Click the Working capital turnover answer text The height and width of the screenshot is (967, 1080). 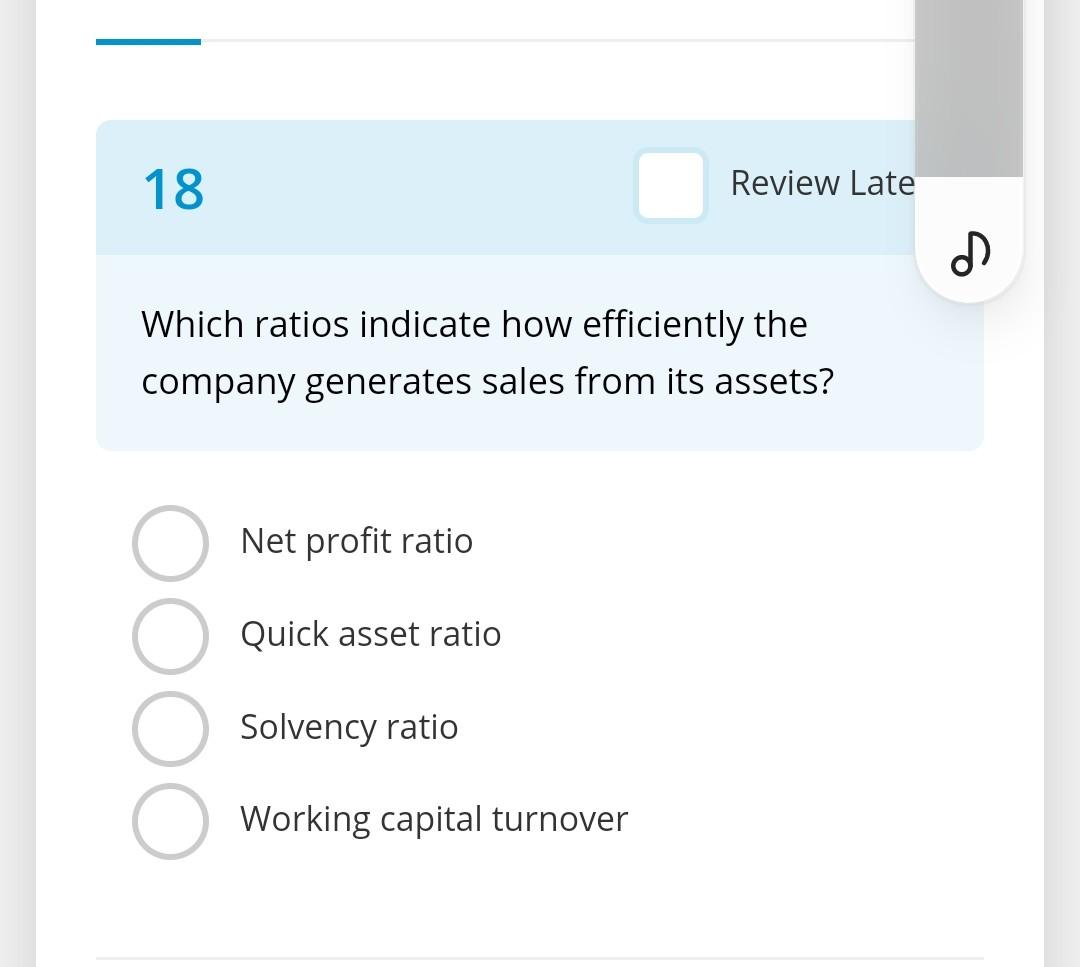click(433, 818)
